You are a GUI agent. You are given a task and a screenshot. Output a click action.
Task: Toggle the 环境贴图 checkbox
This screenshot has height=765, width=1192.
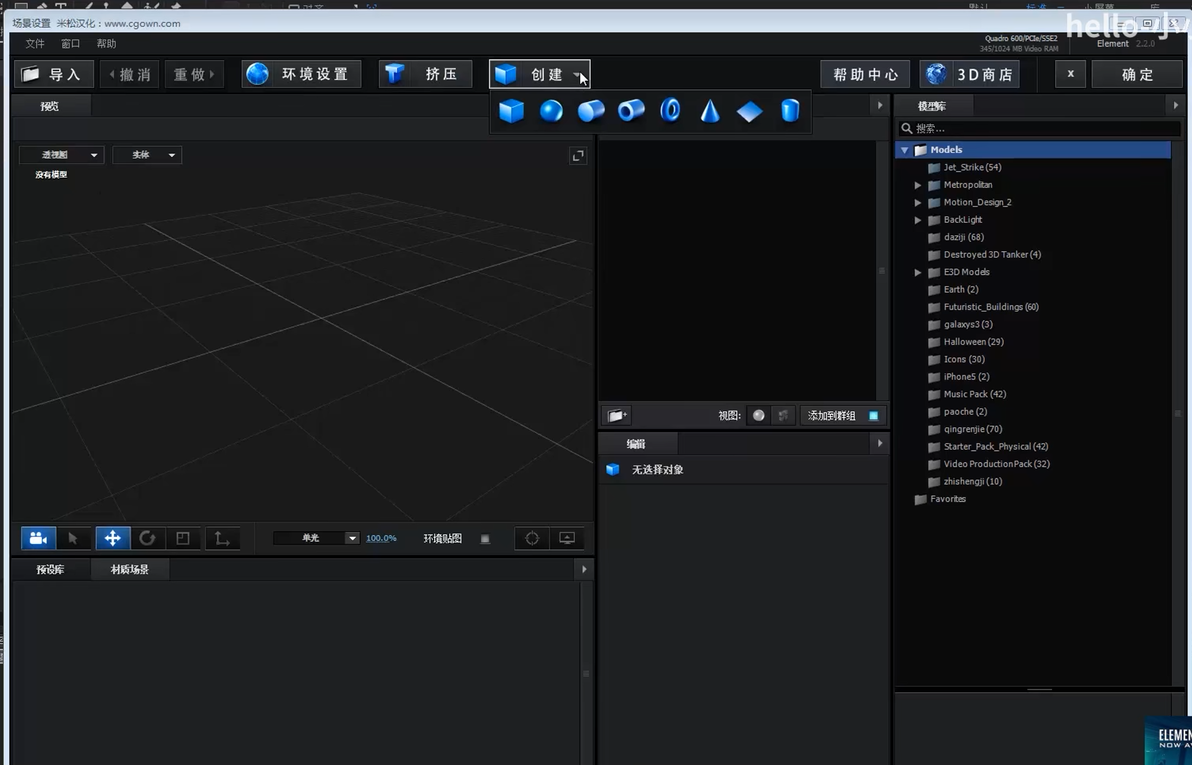[x=485, y=539]
